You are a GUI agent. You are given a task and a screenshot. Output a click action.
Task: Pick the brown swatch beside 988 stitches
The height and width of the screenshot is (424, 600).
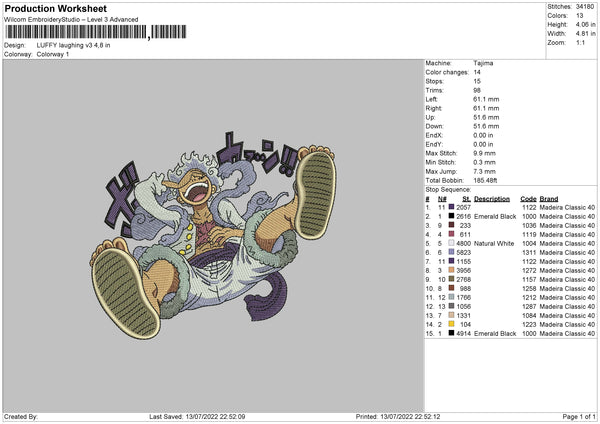(451, 288)
